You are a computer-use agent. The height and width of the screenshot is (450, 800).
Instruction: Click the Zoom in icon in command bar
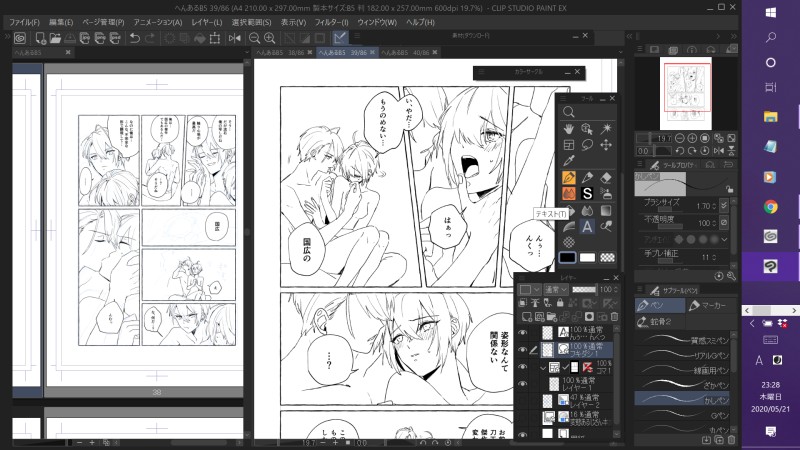[270, 38]
